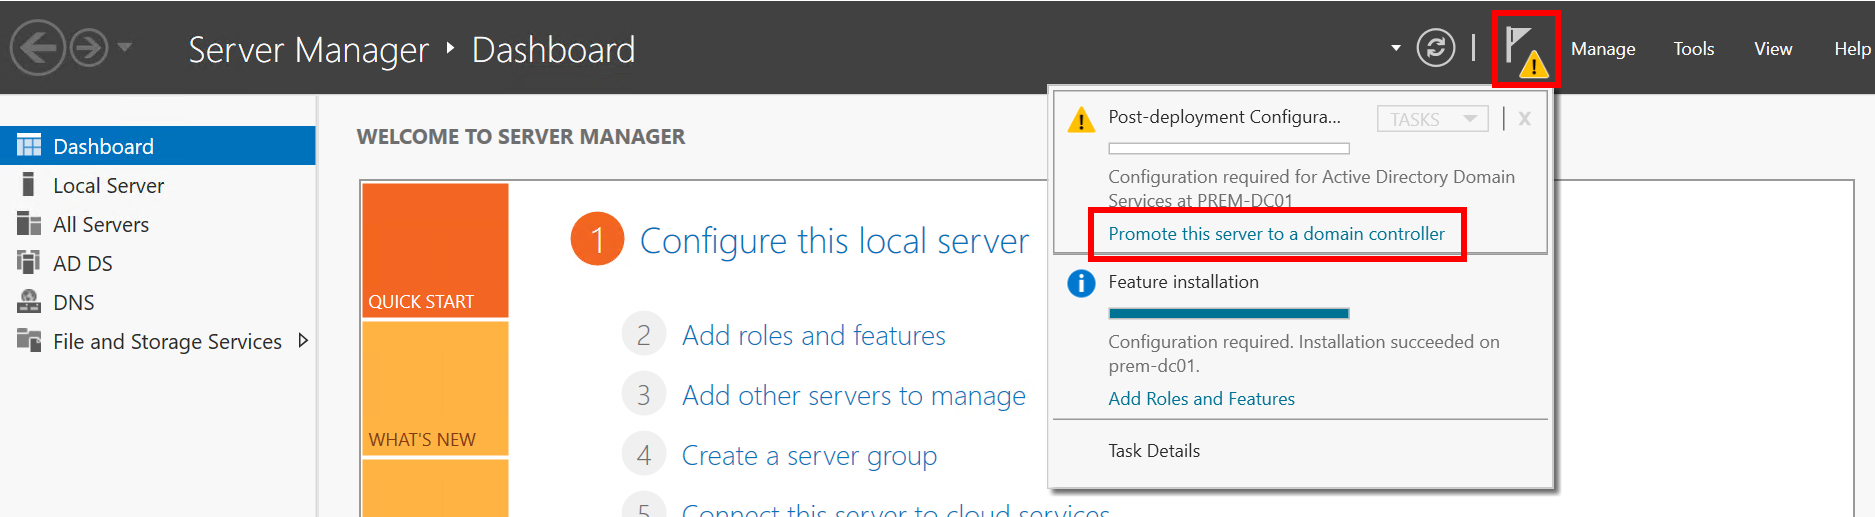Screen dimensions: 1875x517
Task: Refresh the Server Manager dashboard
Action: pos(1435,47)
